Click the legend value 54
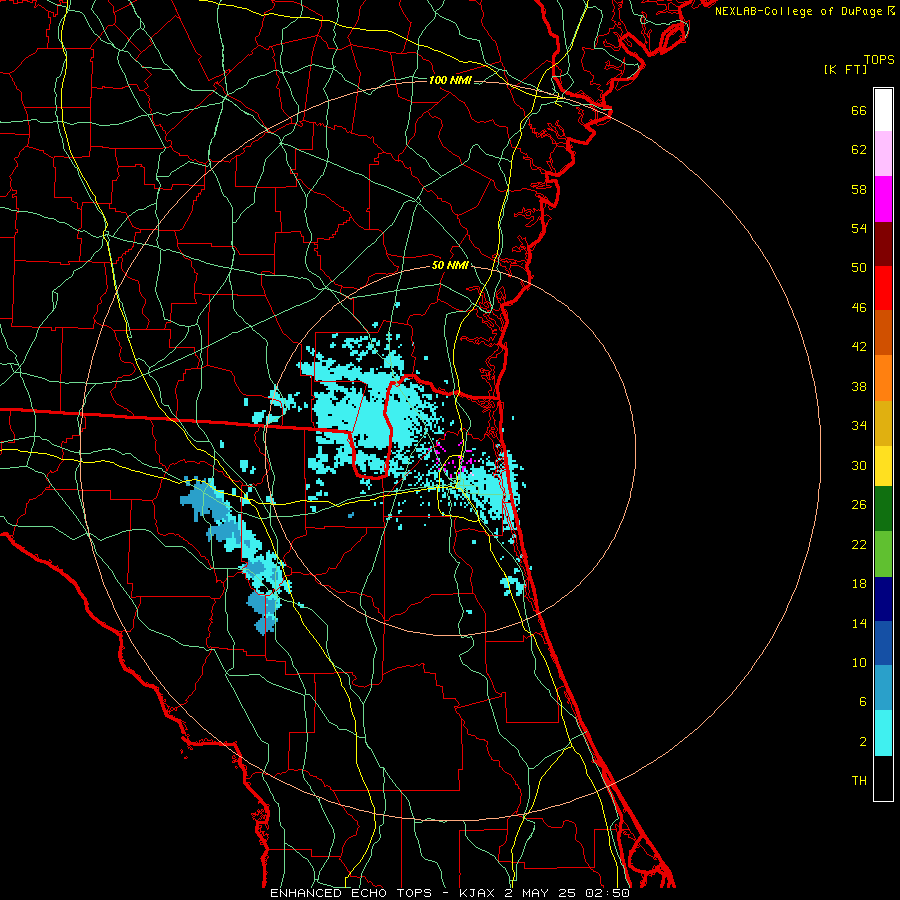 [859, 229]
